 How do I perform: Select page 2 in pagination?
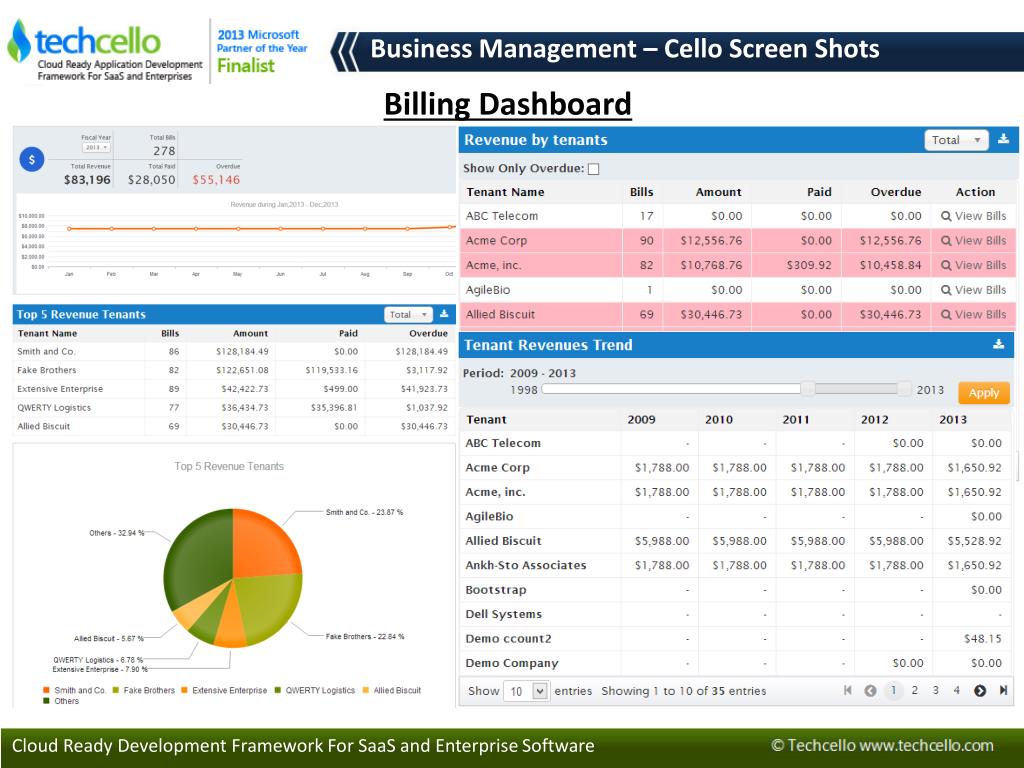click(914, 690)
